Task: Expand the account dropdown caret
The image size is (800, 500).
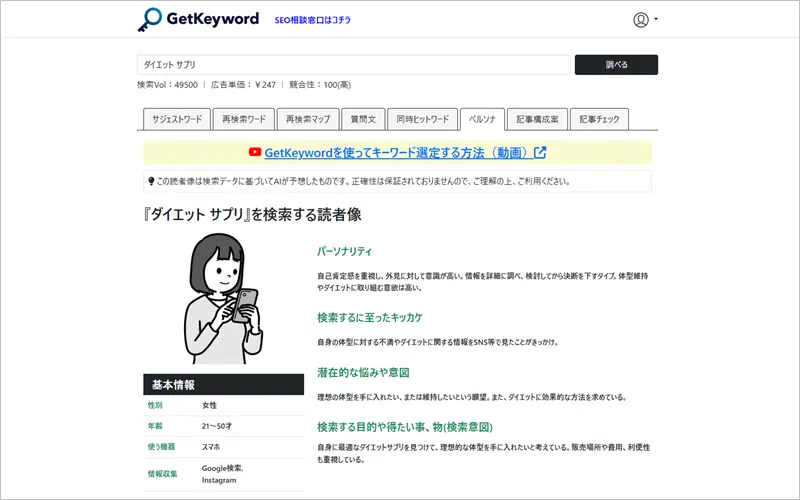Action: [656, 20]
